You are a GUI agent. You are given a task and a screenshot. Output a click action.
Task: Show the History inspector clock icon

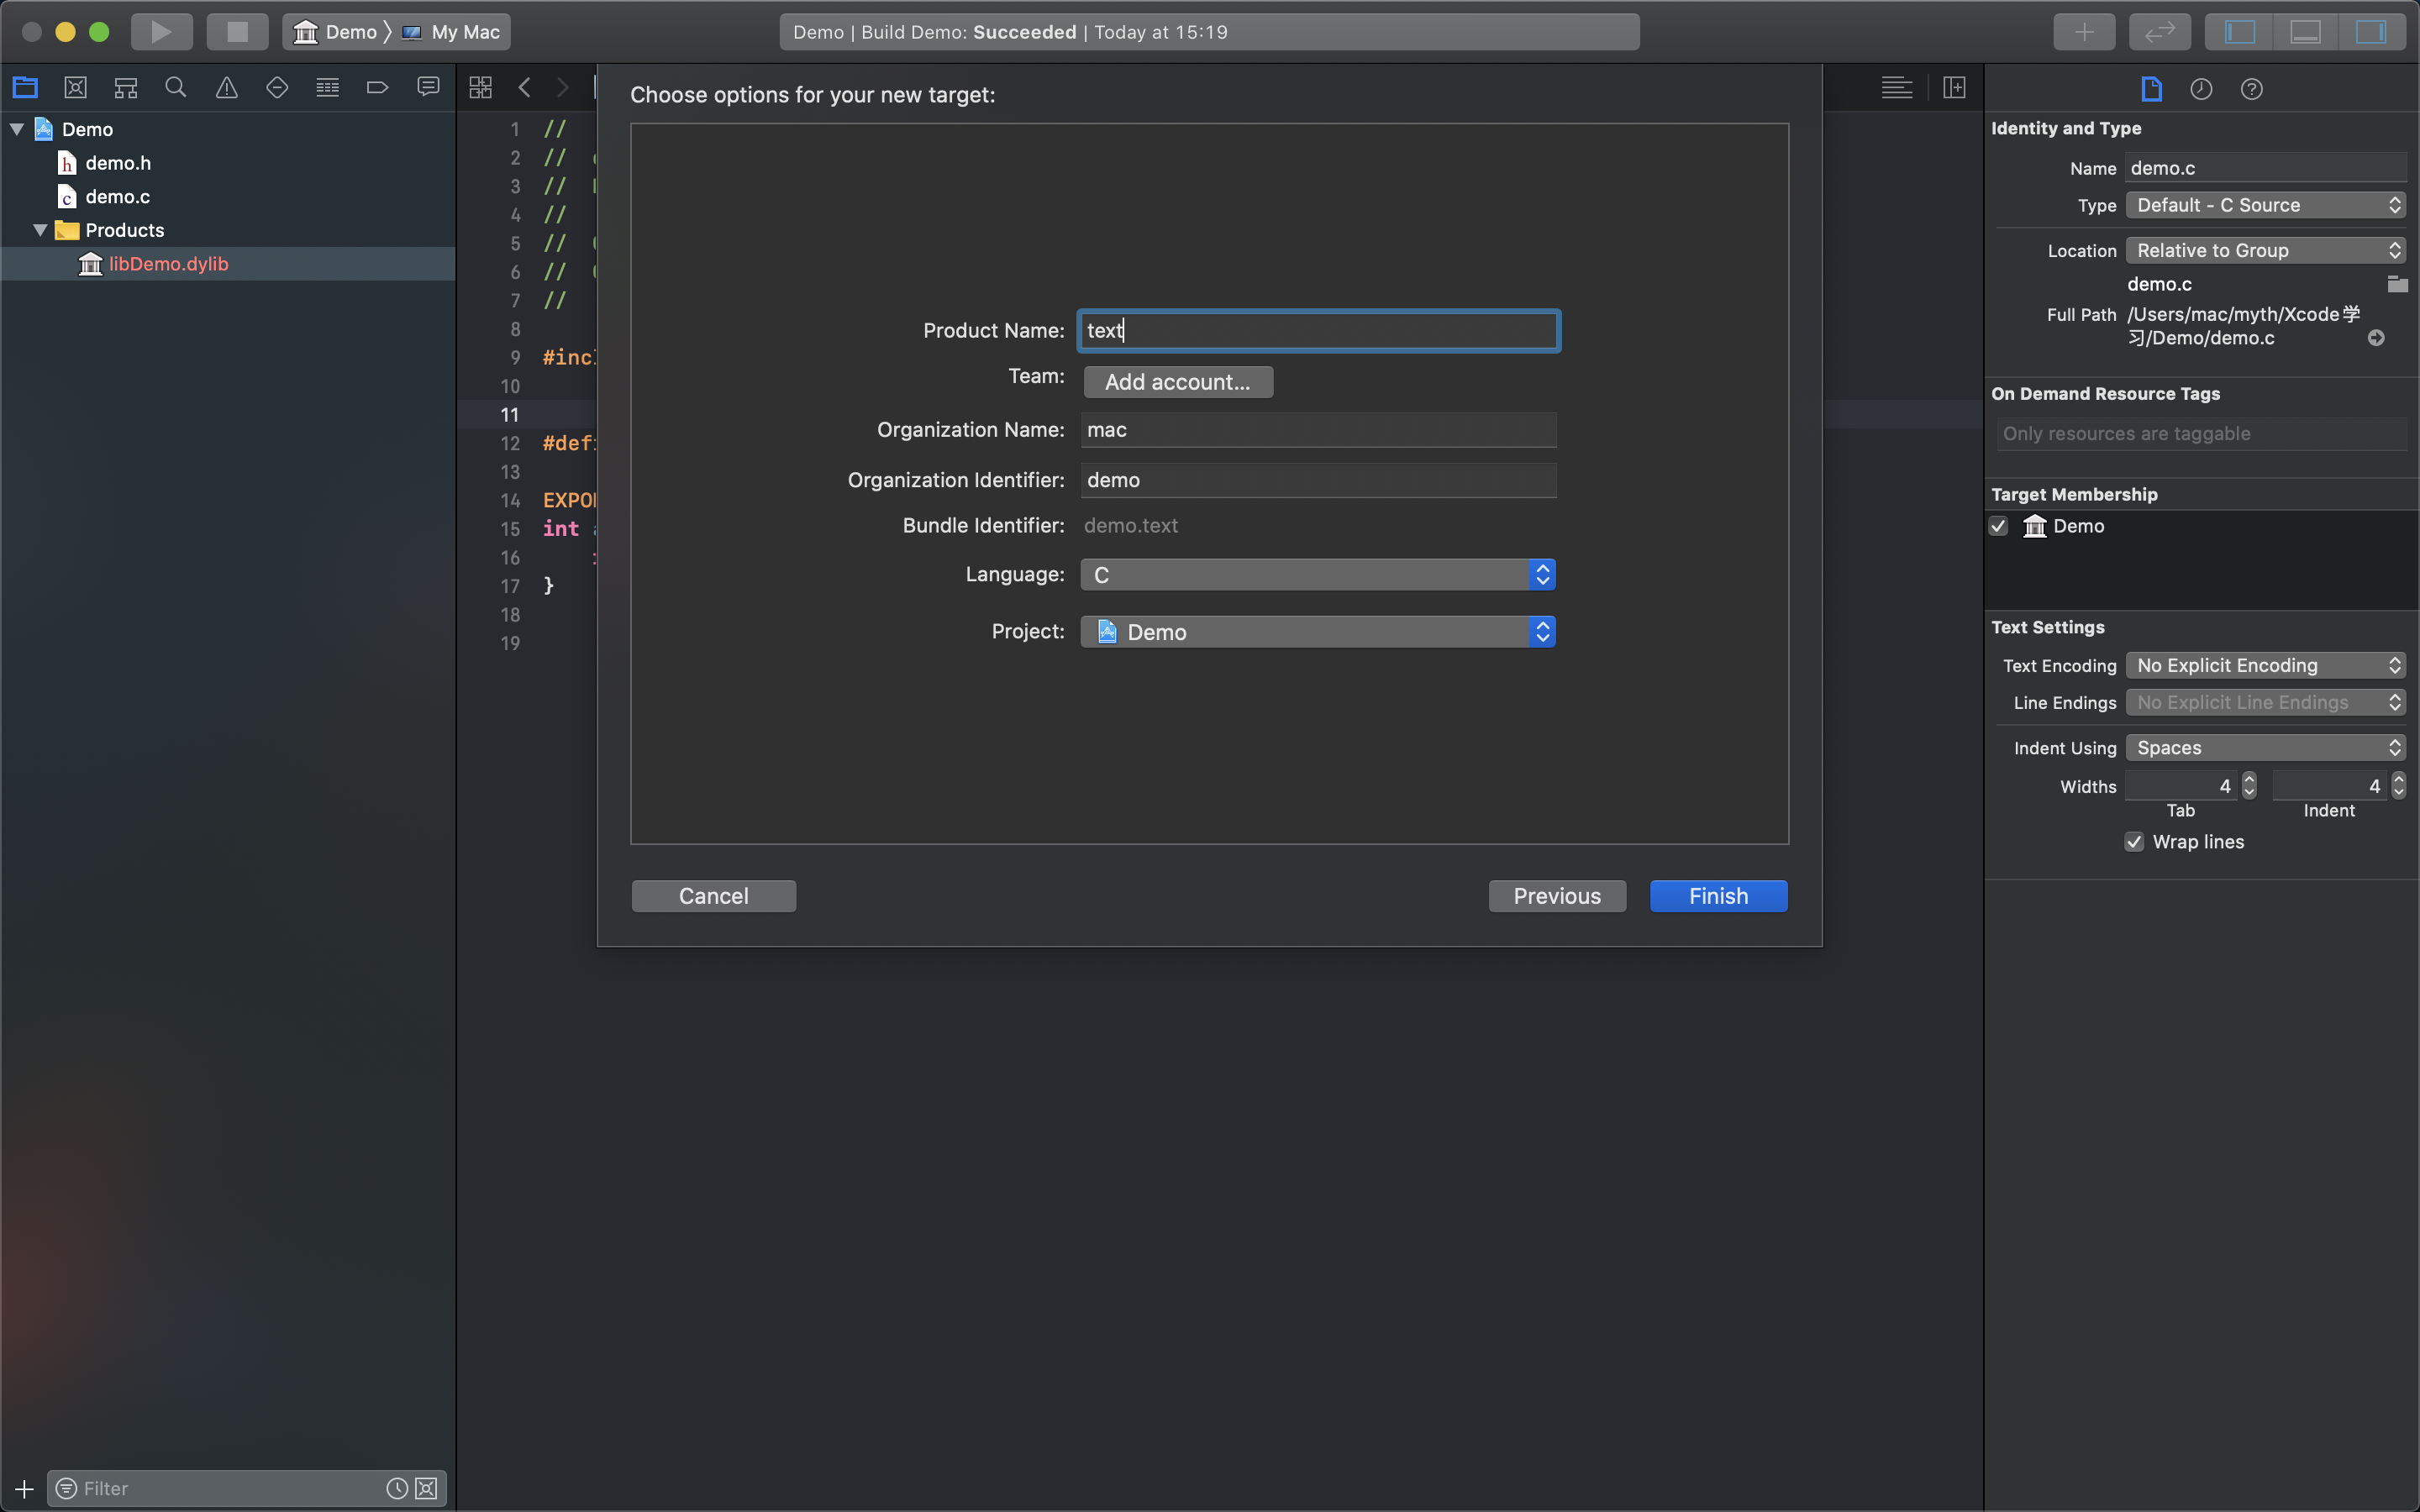coord(2201,89)
